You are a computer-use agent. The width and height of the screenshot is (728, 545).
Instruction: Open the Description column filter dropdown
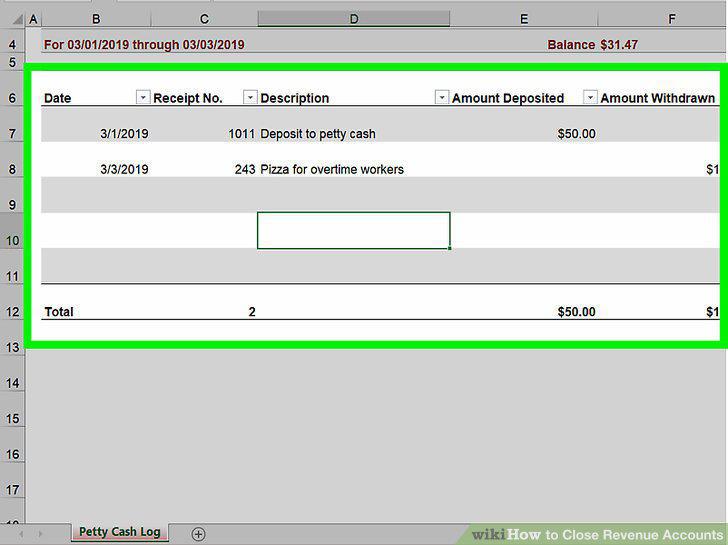[442, 97]
